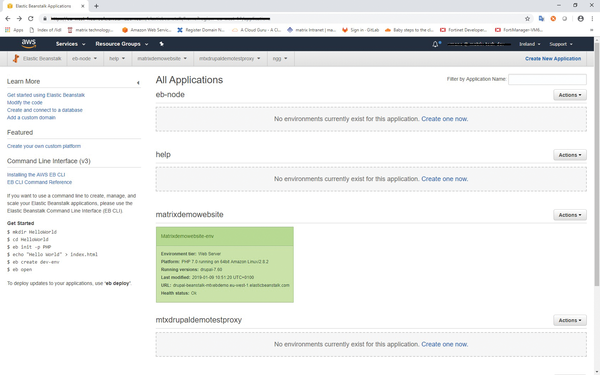The width and height of the screenshot is (600, 375).
Task: Open Add a custom domain link
Action: 31,117
